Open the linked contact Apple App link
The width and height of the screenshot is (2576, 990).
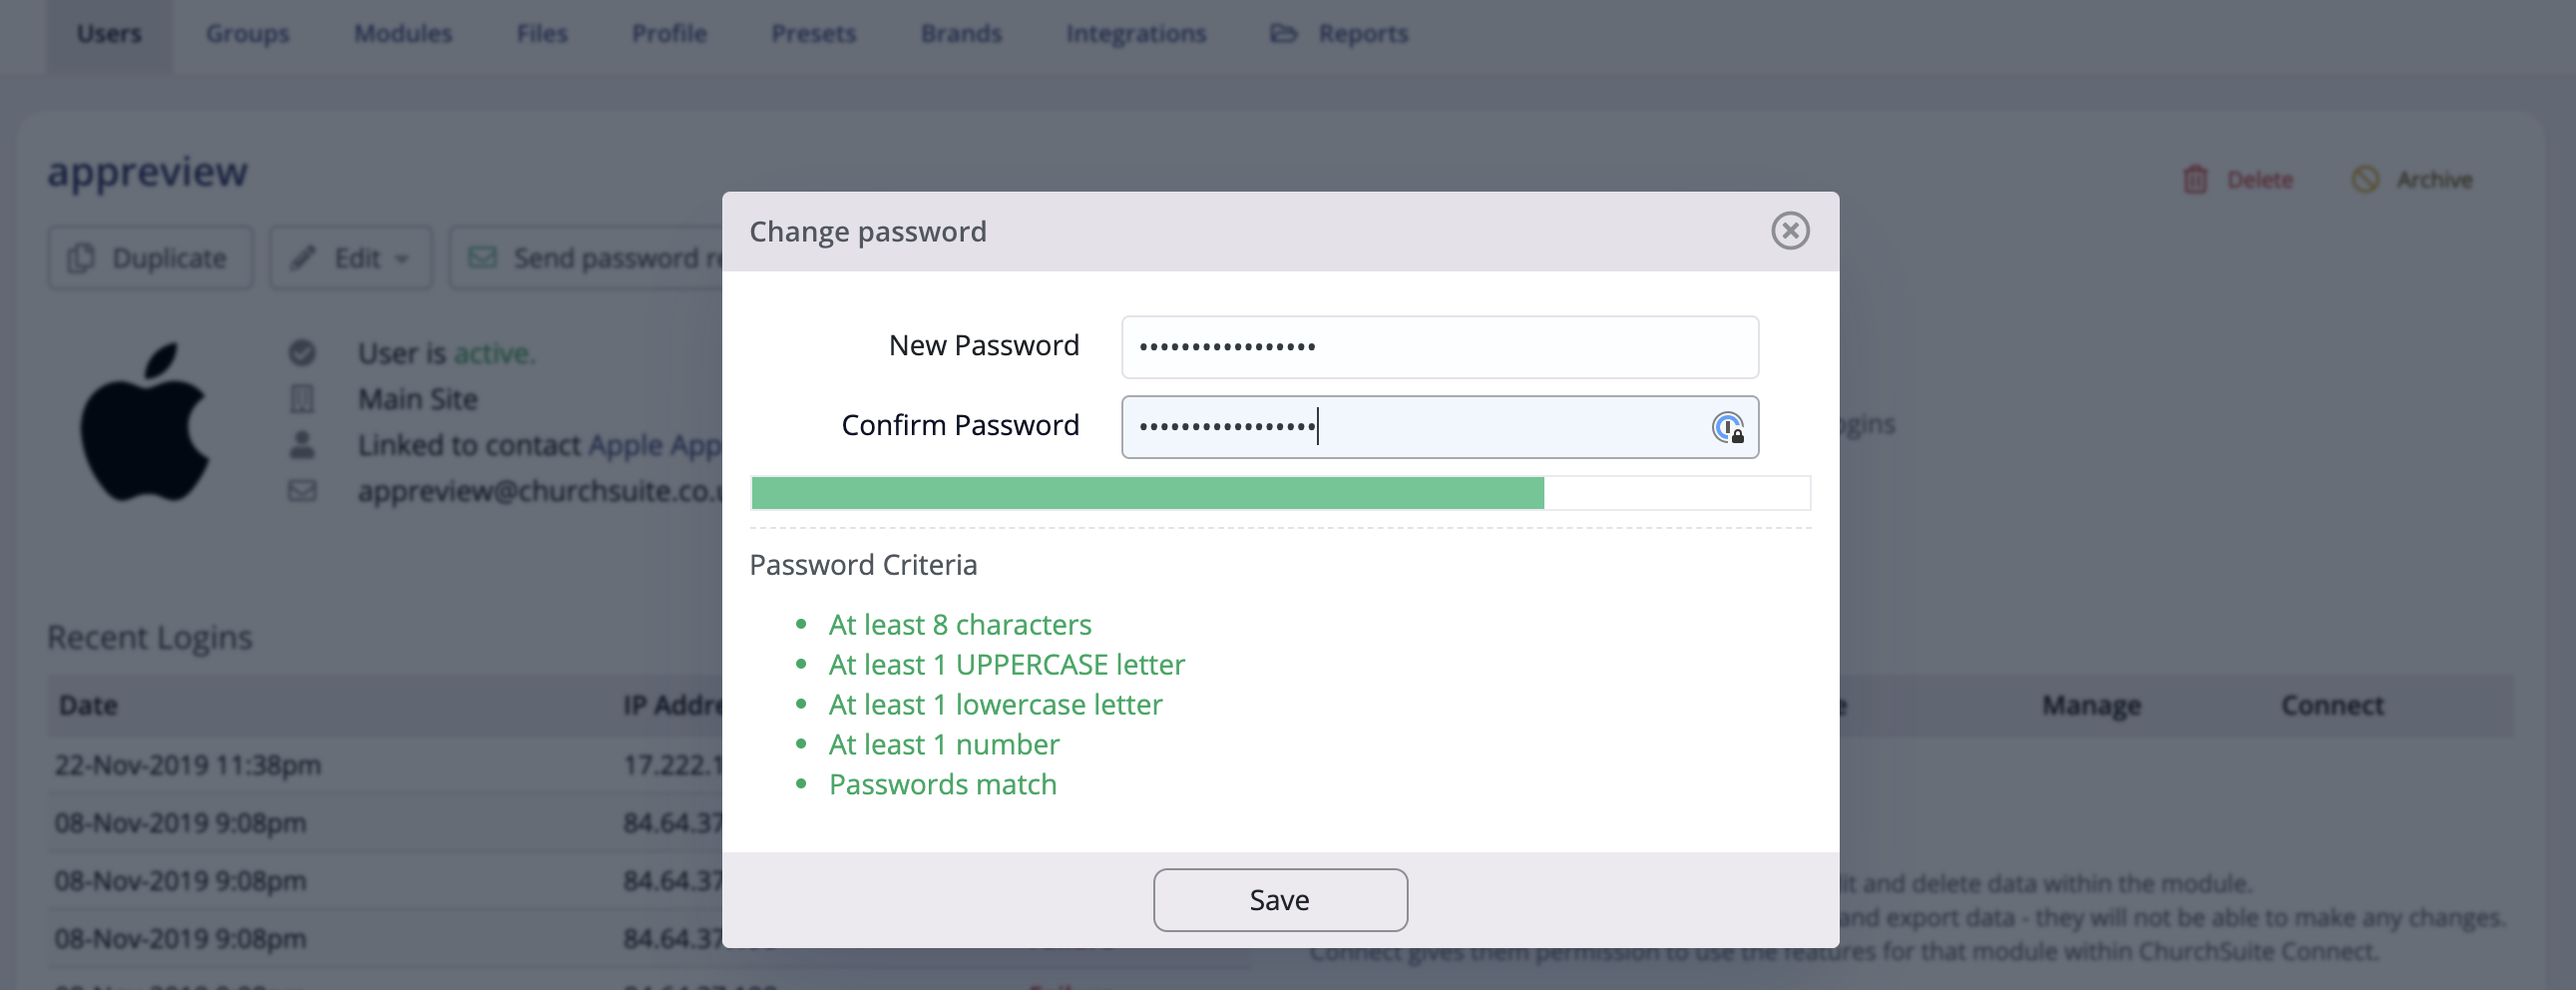[x=654, y=445]
